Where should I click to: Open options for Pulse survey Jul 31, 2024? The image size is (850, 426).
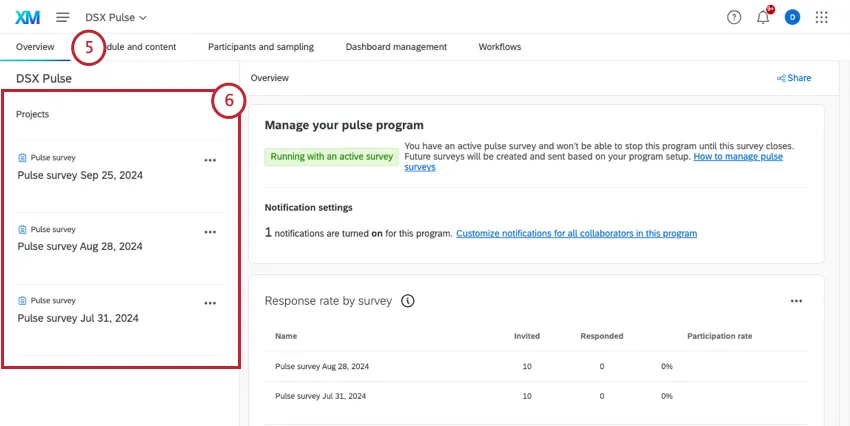(x=210, y=303)
